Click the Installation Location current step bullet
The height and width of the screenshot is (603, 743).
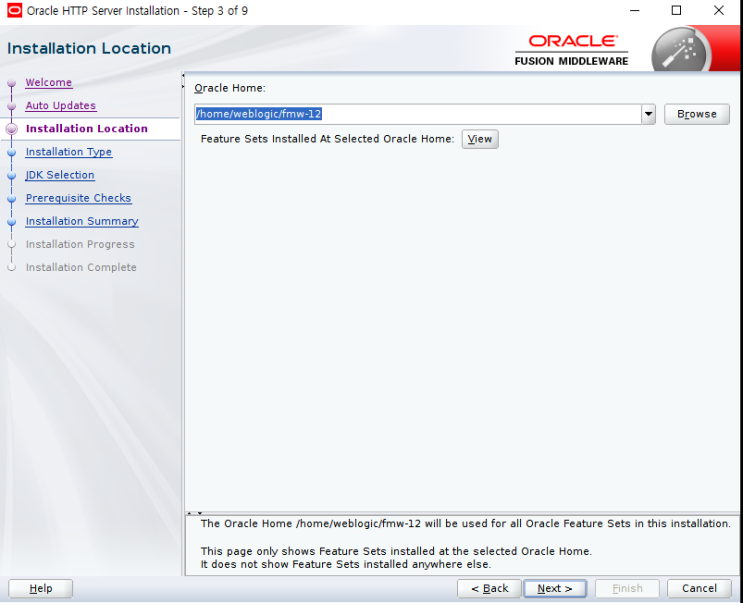click(12, 129)
